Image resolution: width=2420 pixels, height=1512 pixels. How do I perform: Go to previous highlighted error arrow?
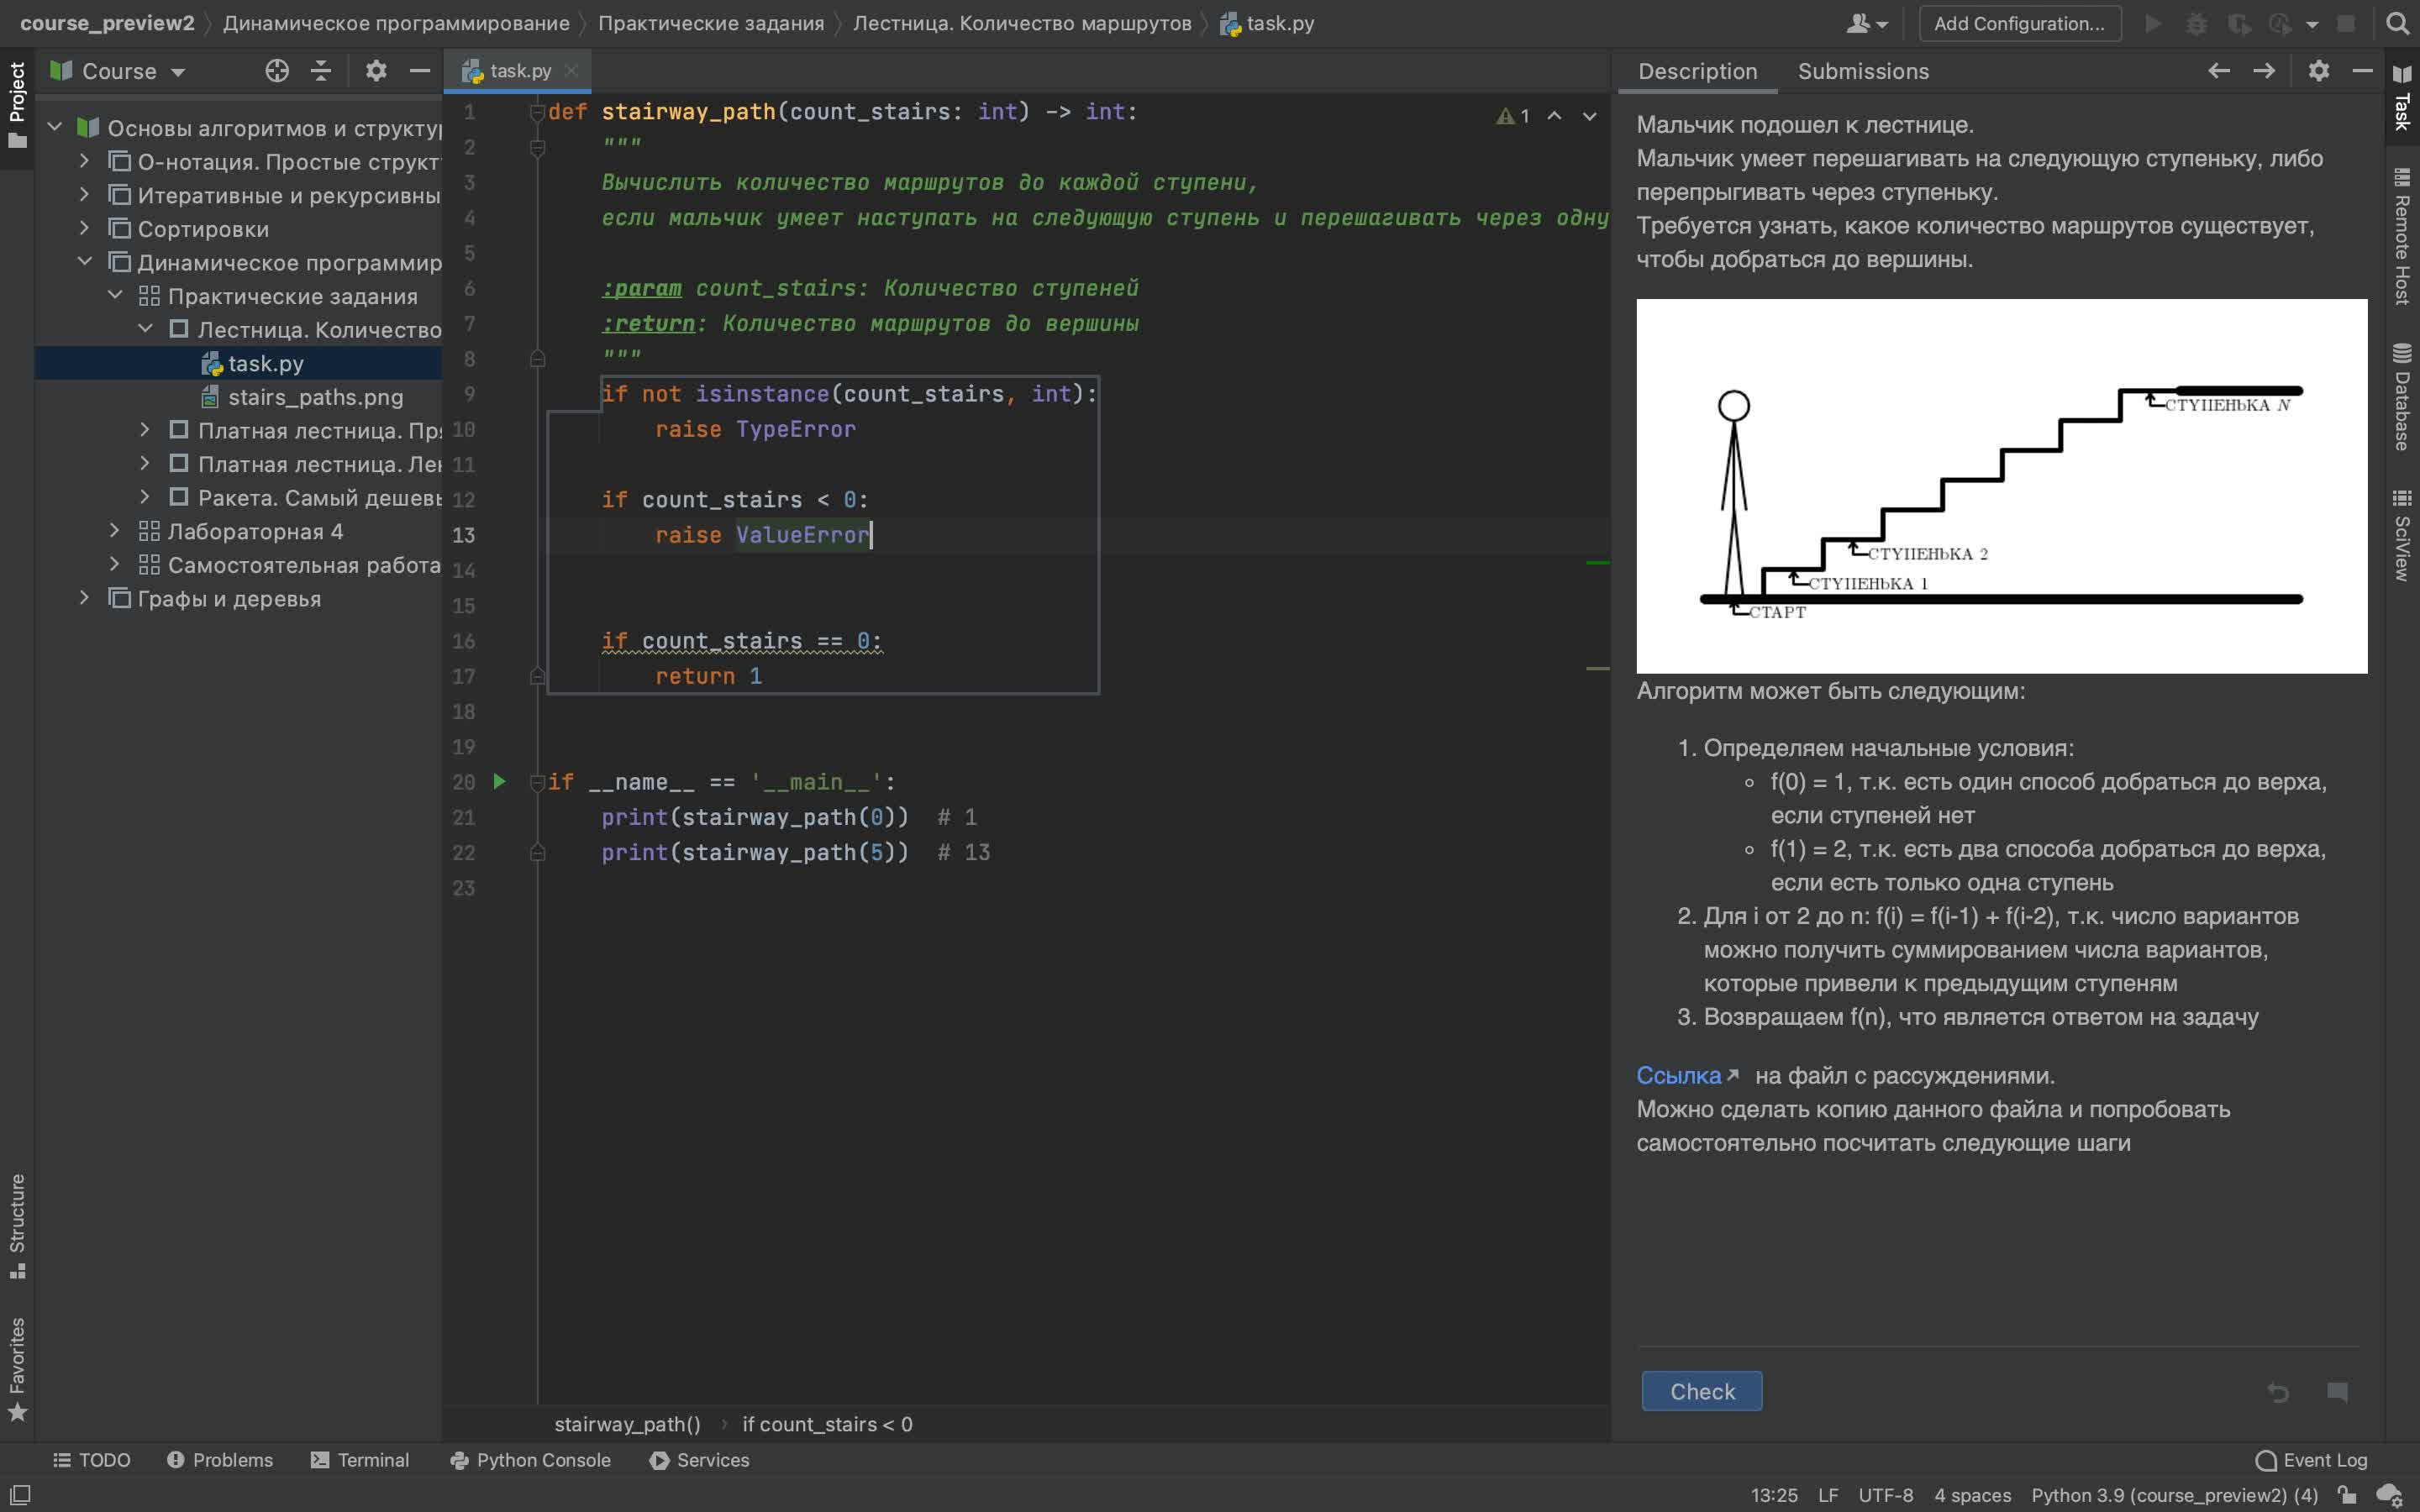1554,116
